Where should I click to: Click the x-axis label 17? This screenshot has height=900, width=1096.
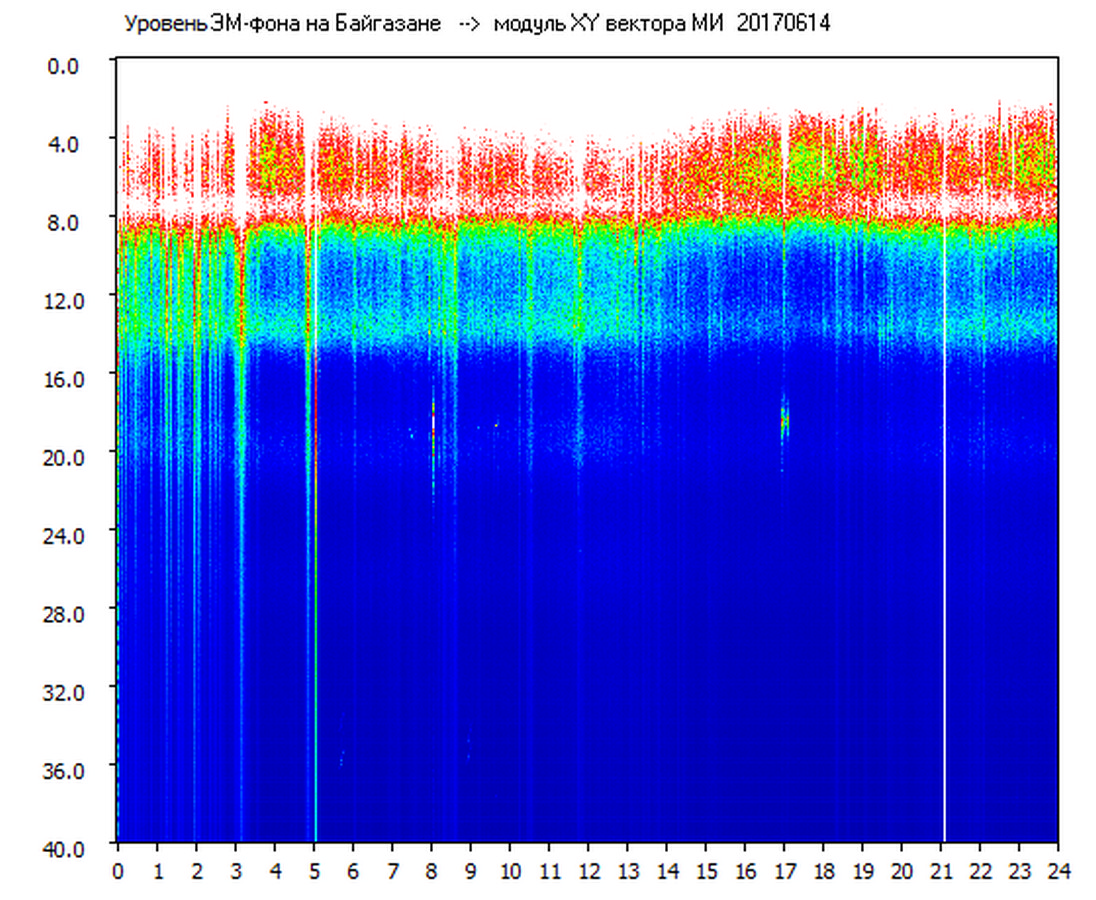[784, 870]
